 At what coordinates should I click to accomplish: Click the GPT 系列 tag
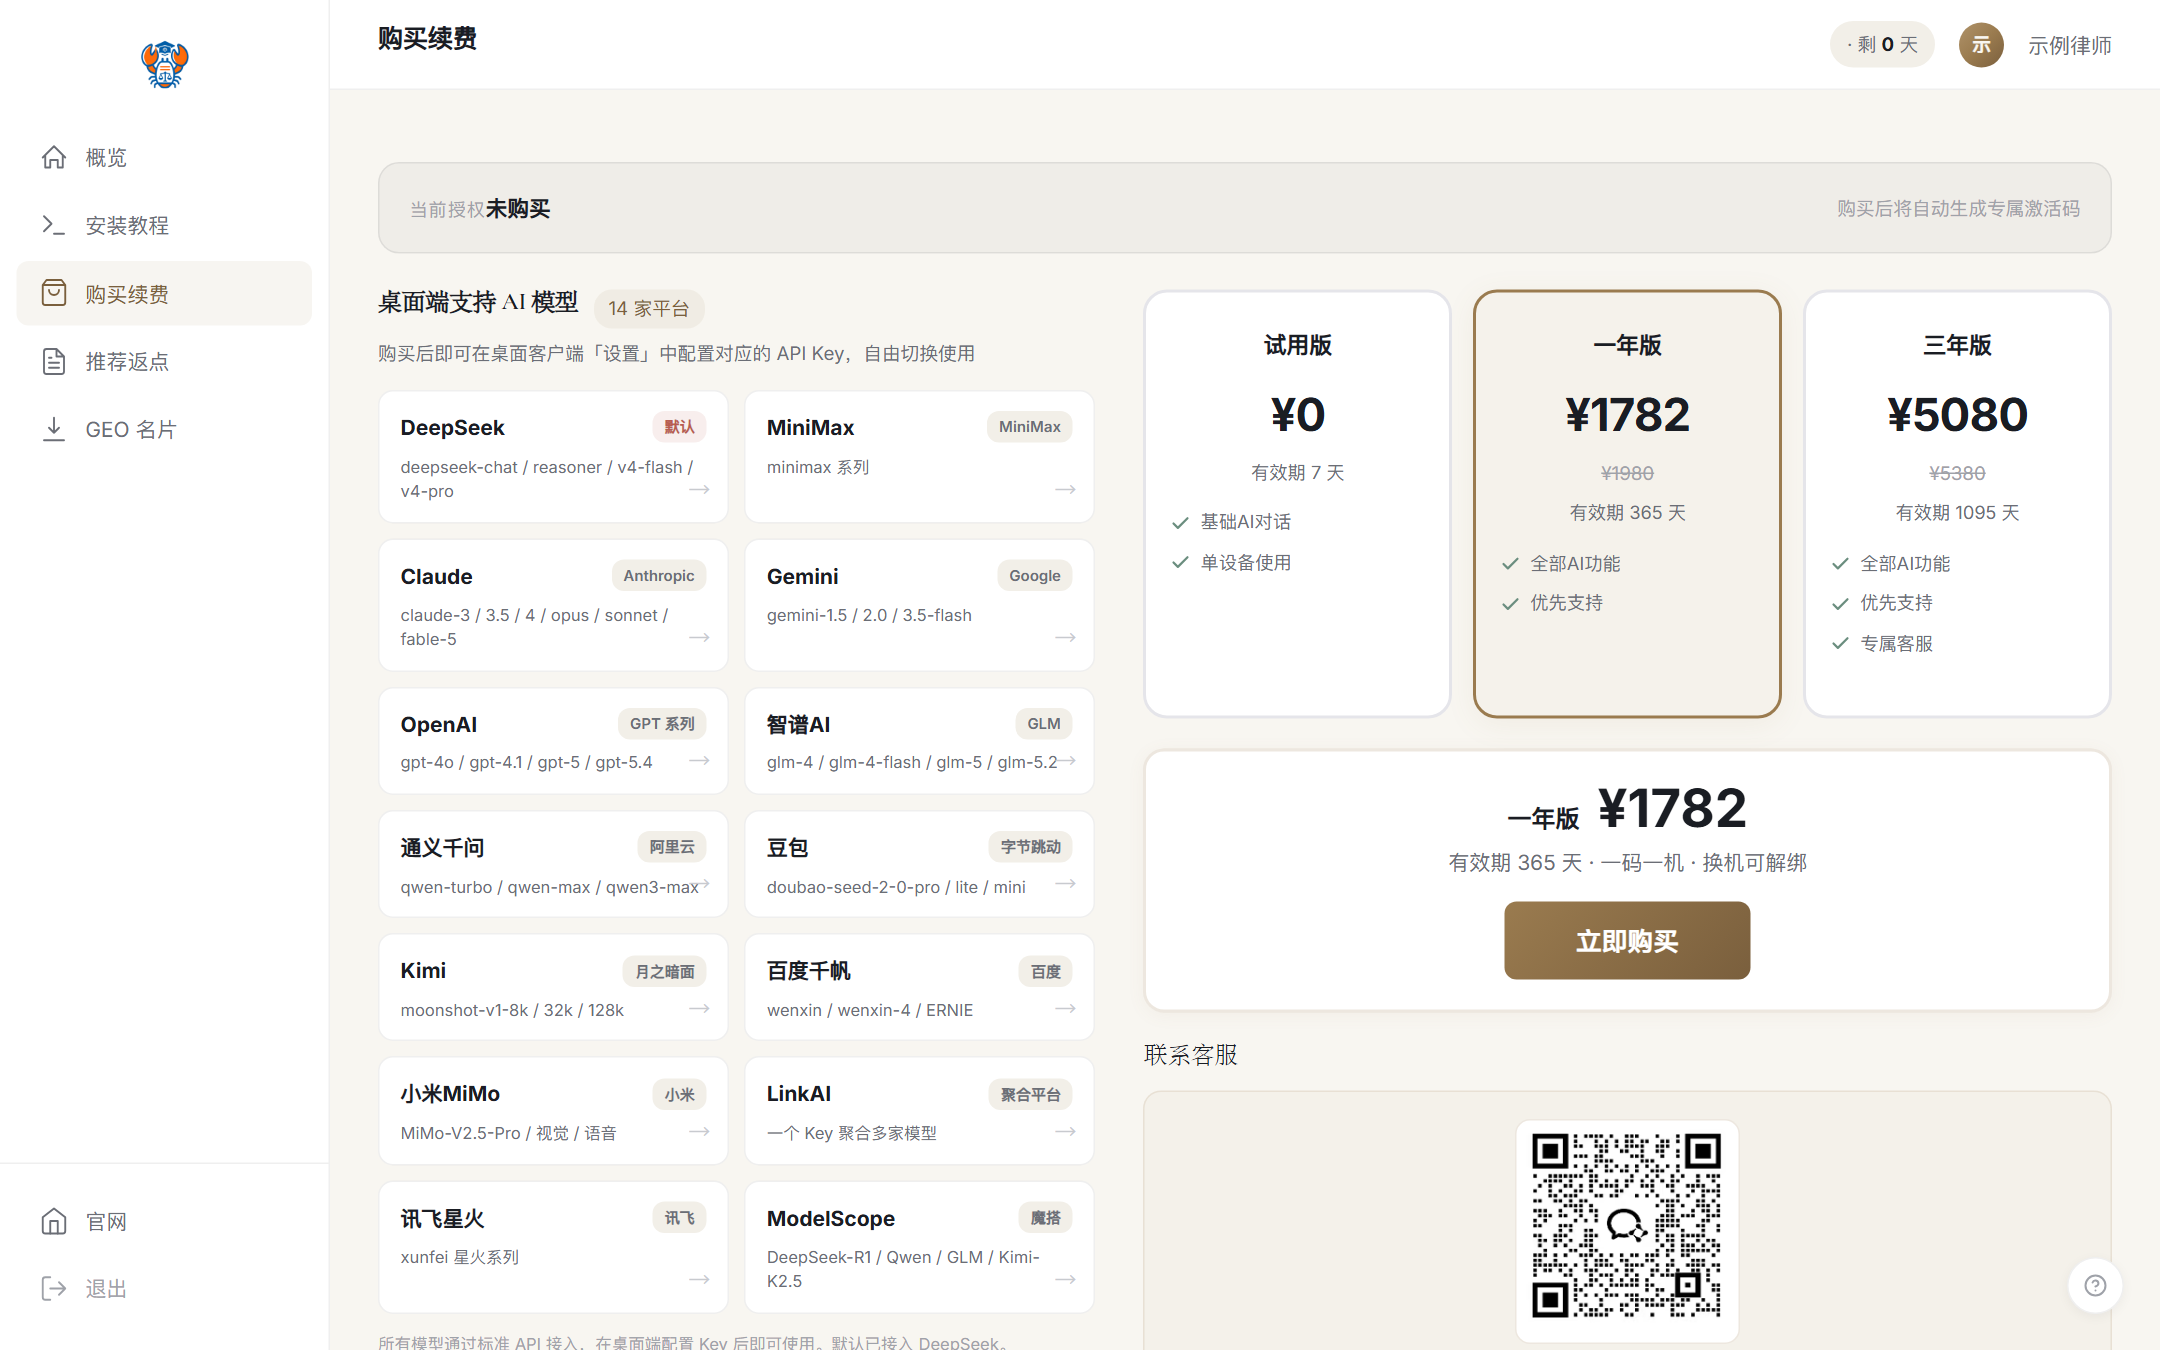662,724
